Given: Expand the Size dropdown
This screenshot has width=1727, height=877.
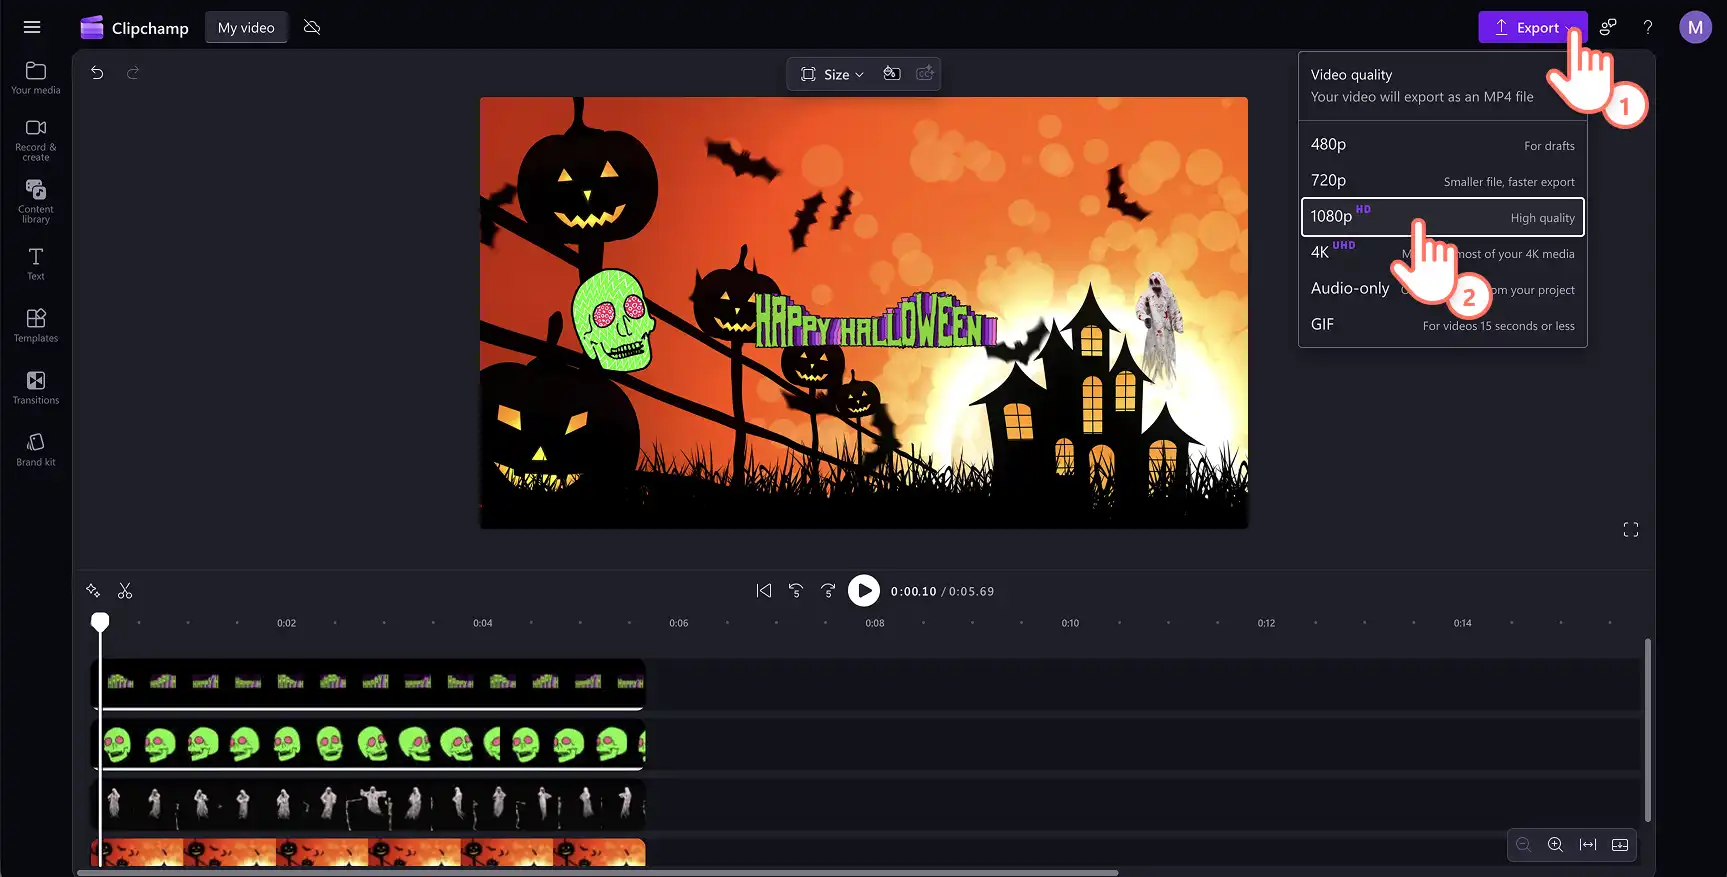Looking at the screenshot, I should [x=832, y=74].
